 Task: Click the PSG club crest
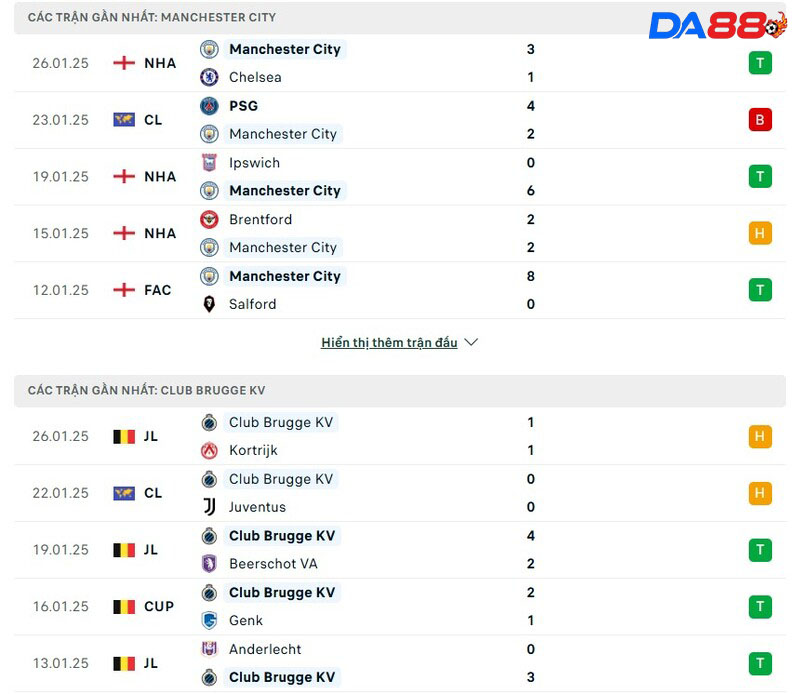pos(209,106)
